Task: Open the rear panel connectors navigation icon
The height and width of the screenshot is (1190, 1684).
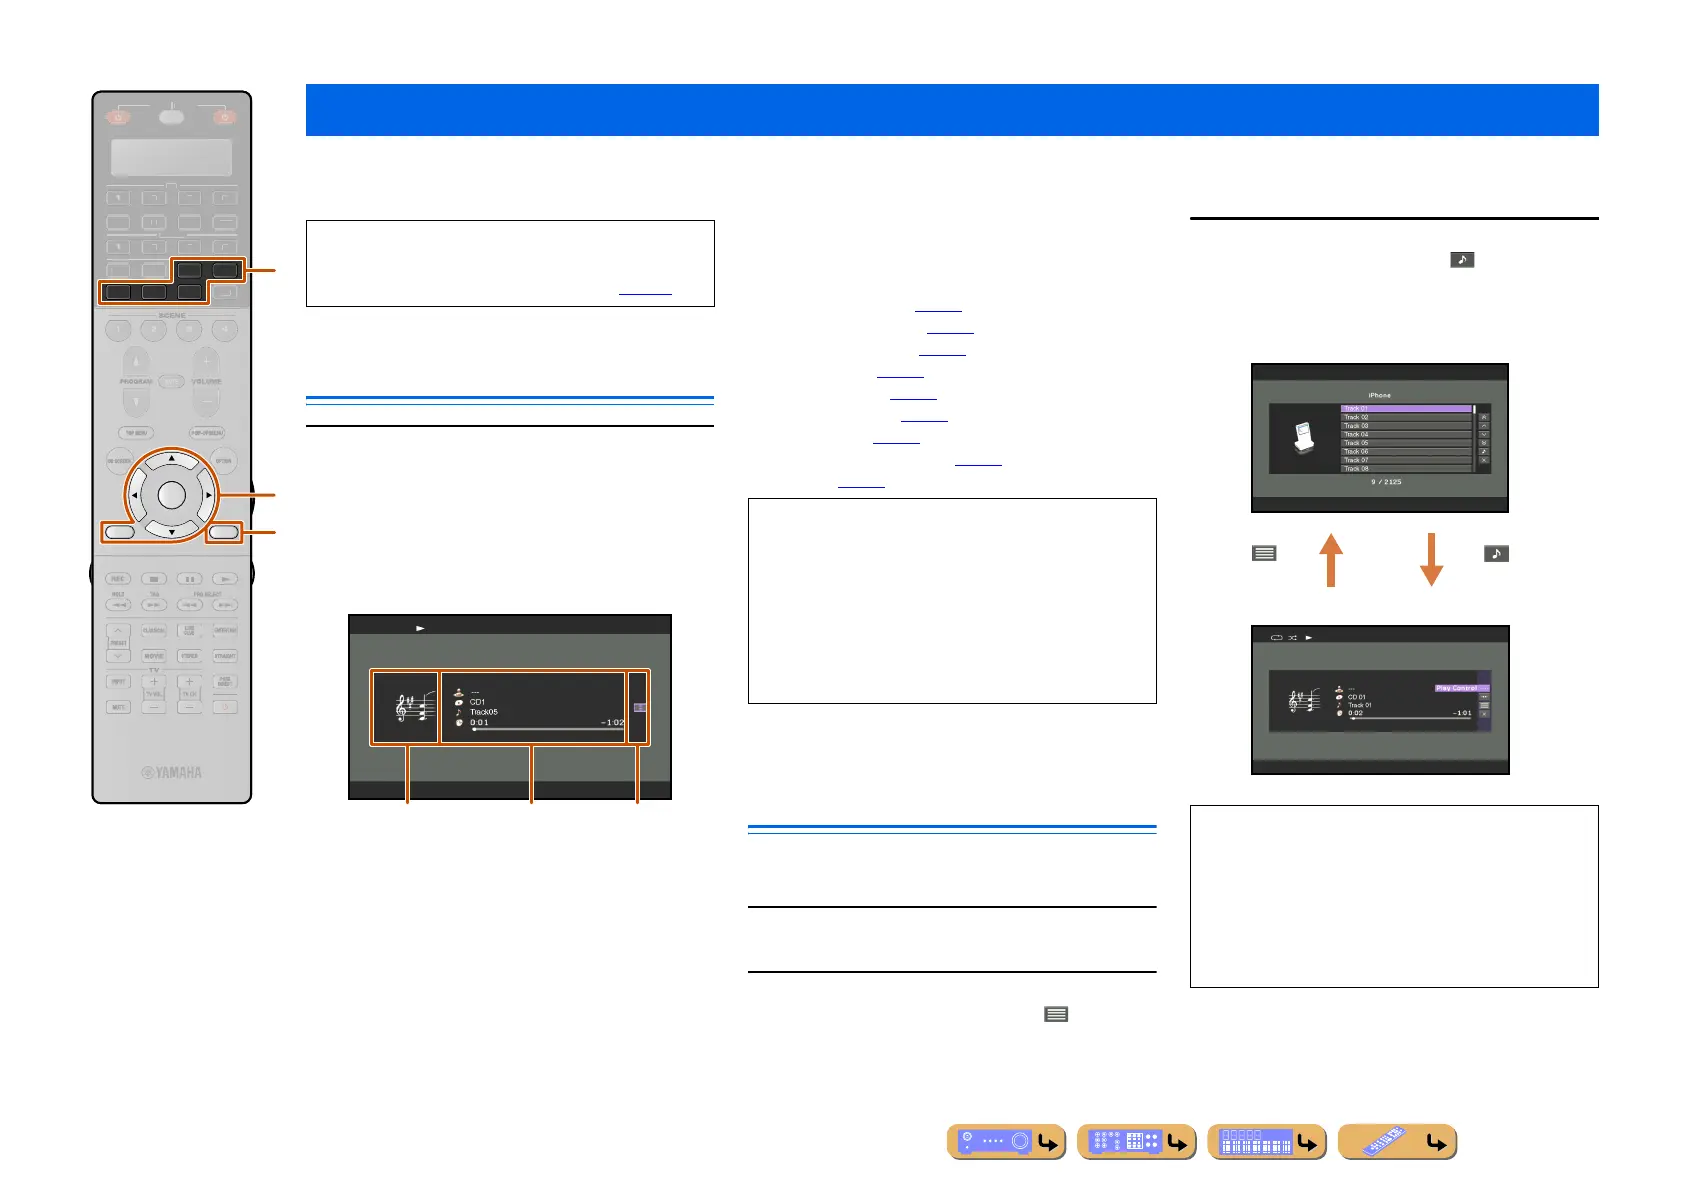Action: 1137,1142
